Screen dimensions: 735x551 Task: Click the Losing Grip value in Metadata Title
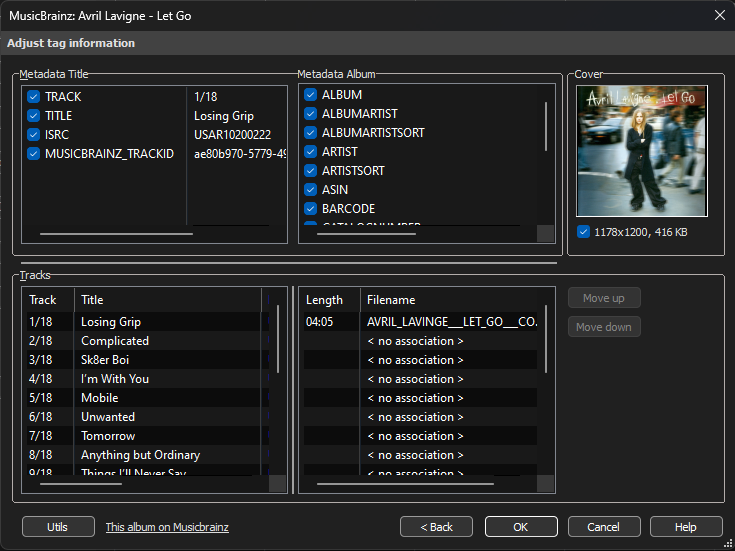point(224,115)
